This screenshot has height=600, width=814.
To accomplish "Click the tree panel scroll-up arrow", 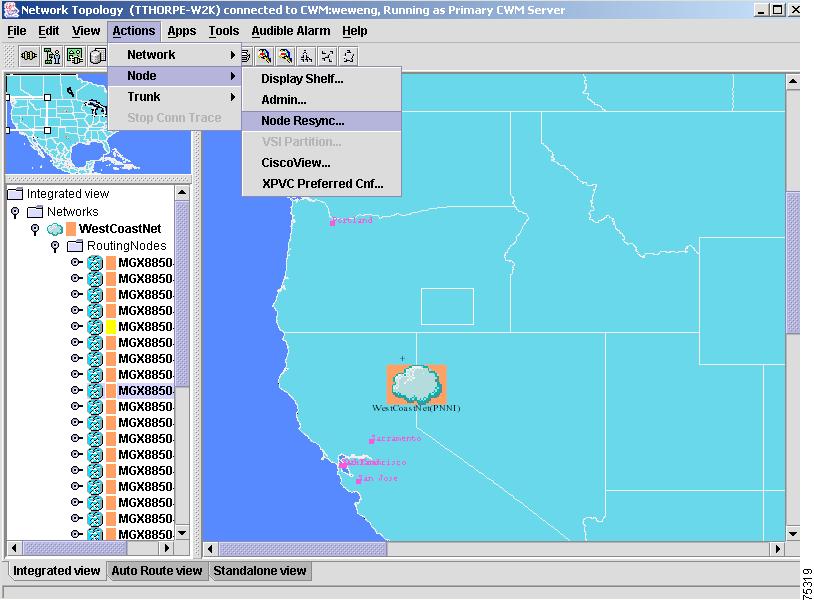I will (x=182, y=193).
